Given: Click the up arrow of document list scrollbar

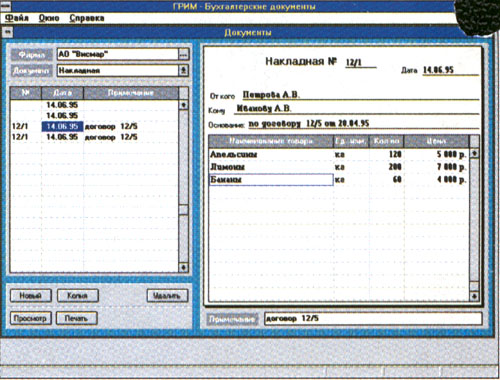Looking at the screenshot, I should coord(183,105).
